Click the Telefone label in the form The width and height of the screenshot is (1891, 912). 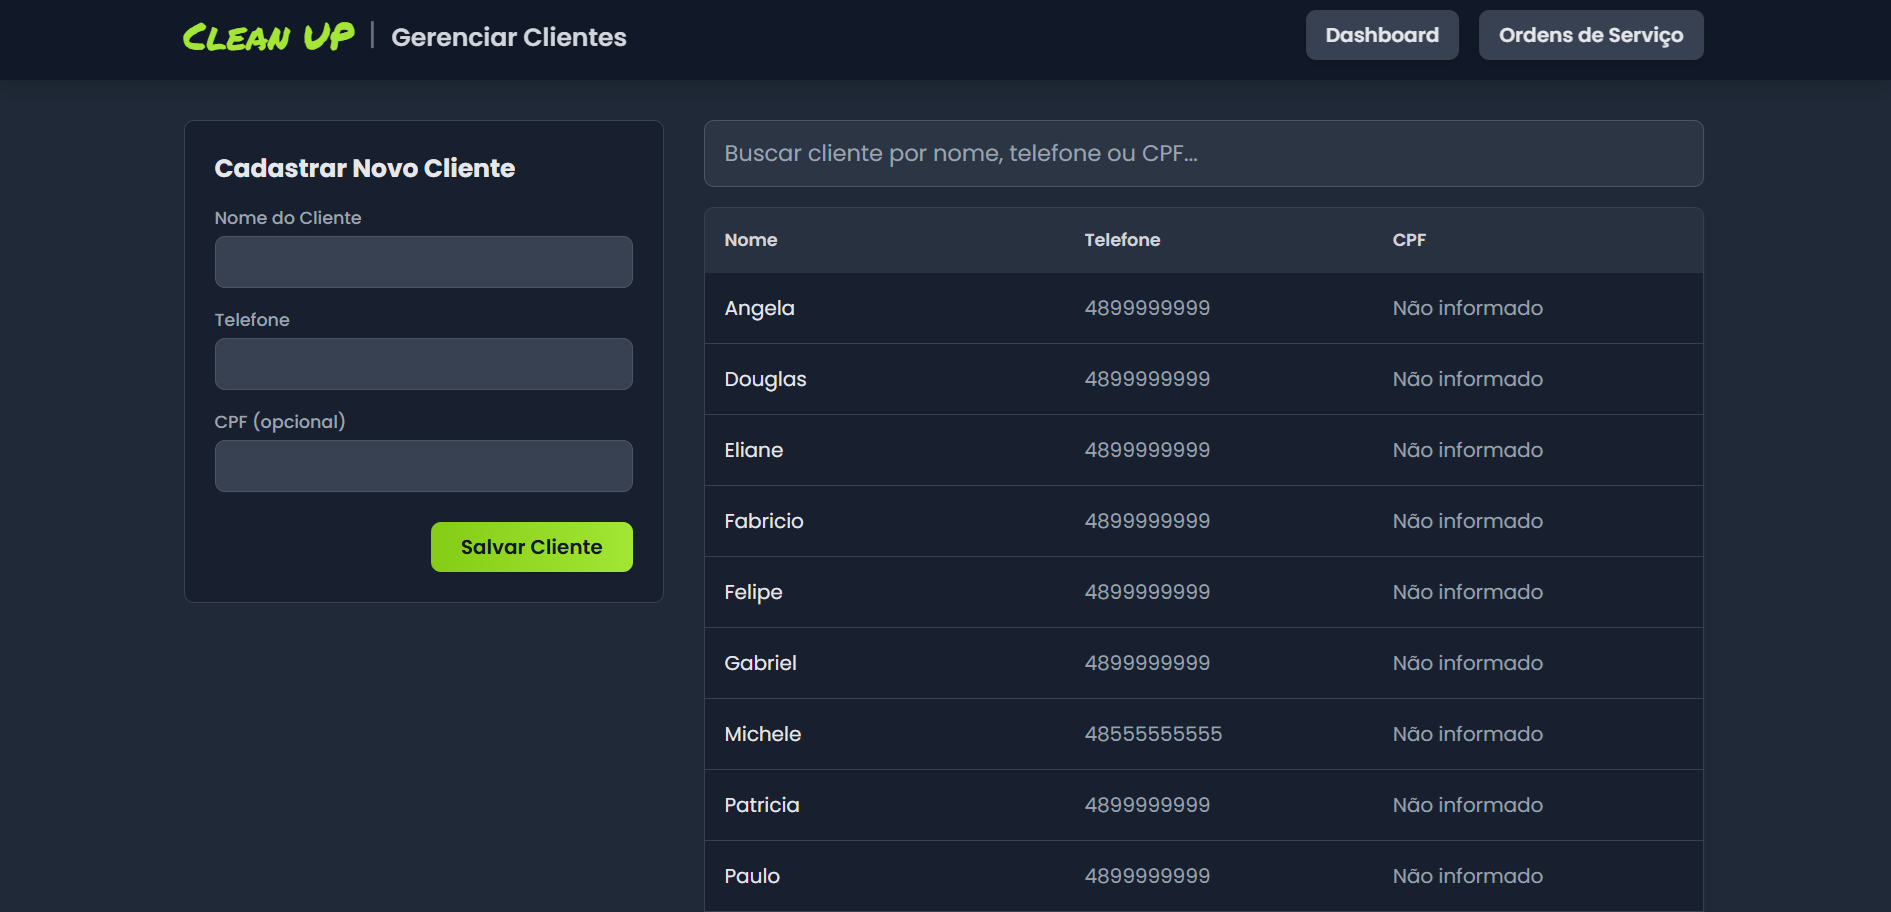pos(252,320)
